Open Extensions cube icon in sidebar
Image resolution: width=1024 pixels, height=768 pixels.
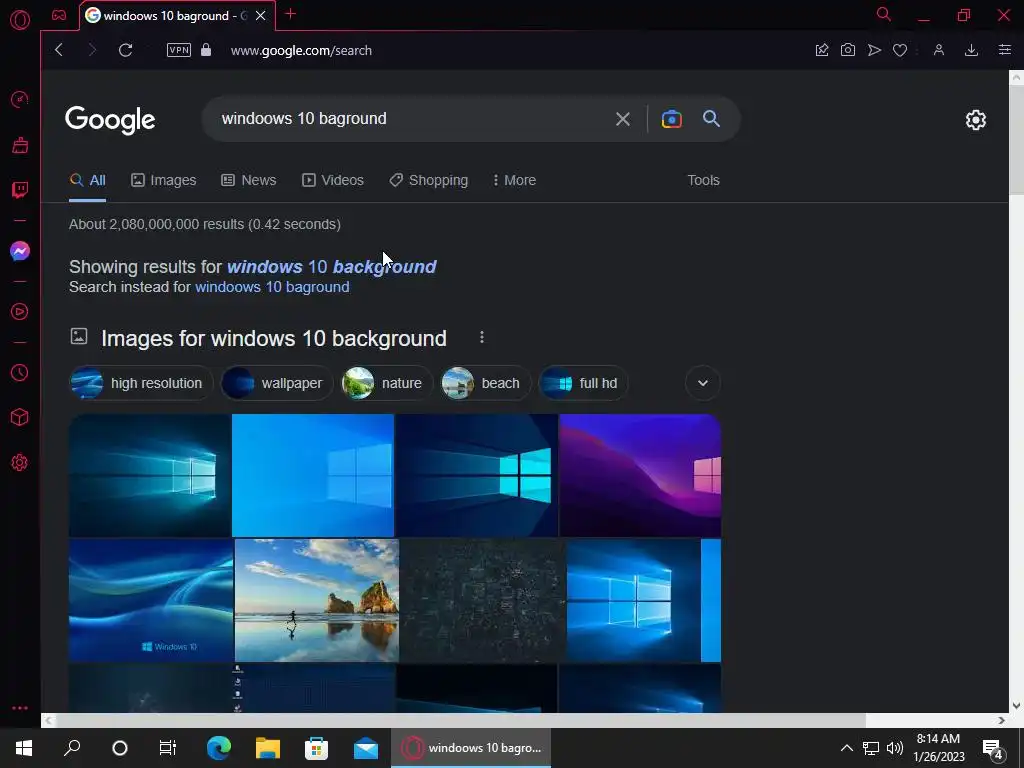pos(20,417)
